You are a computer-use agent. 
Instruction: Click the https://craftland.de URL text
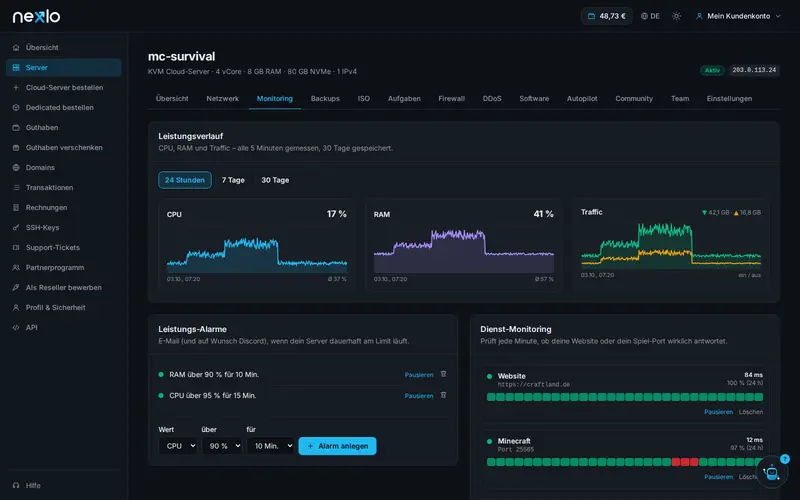coord(534,385)
